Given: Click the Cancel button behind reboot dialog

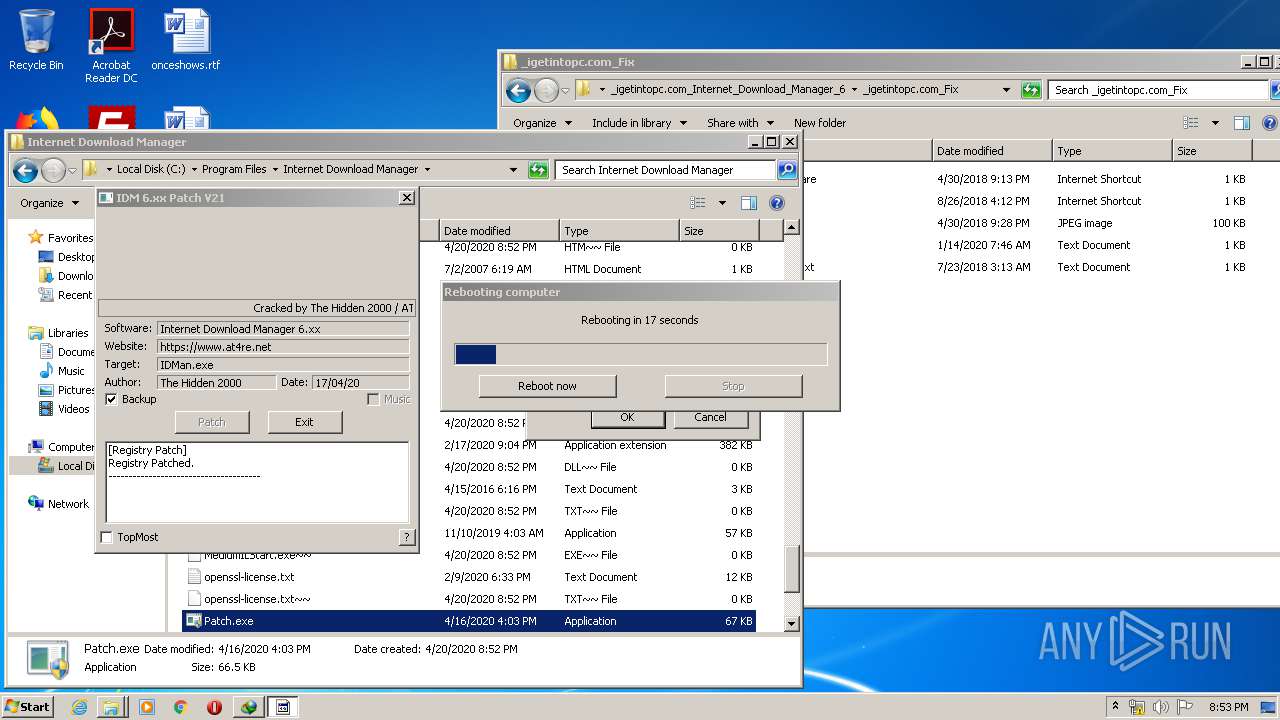Looking at the screenshot, I should [x=710, y=418].
